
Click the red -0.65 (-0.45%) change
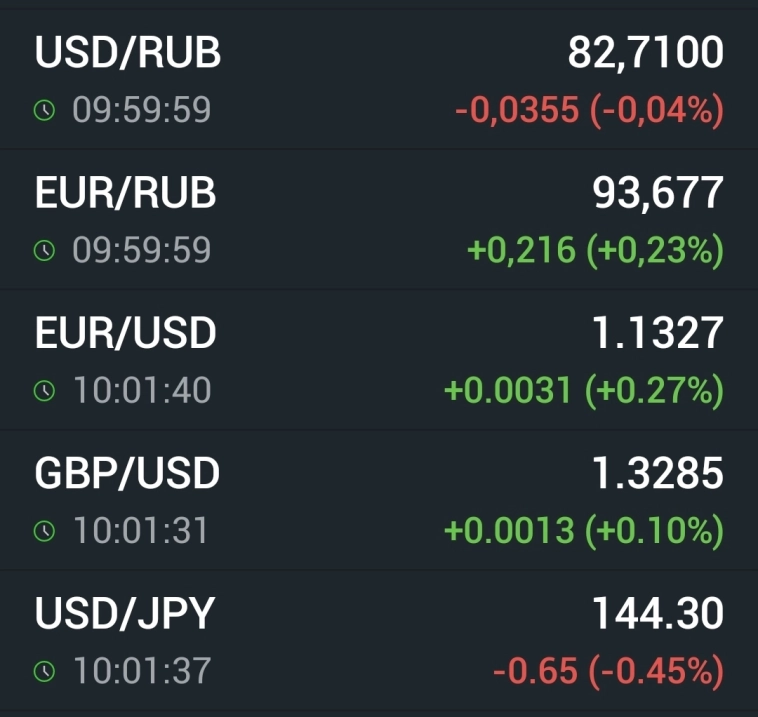pos(607,671)
